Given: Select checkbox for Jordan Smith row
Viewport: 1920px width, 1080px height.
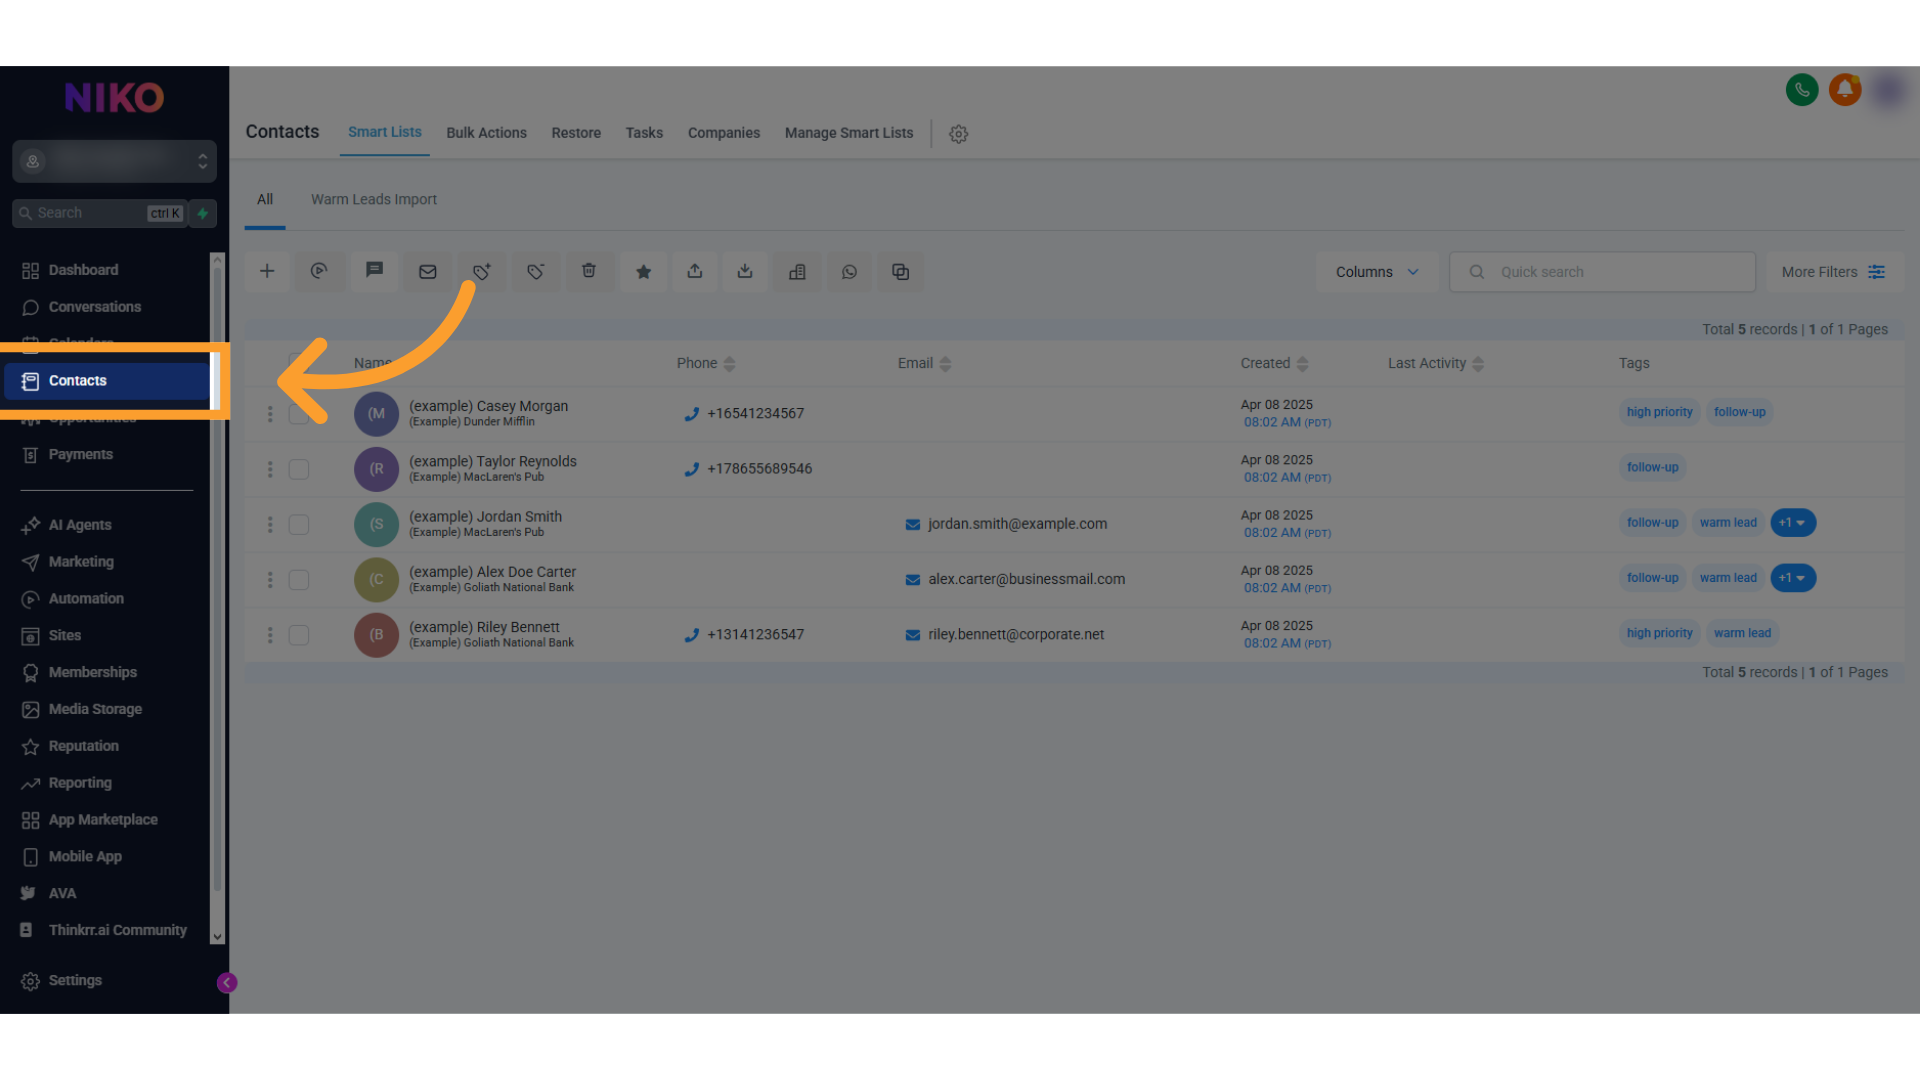Looking at the screenshot, I should [299, 524].
